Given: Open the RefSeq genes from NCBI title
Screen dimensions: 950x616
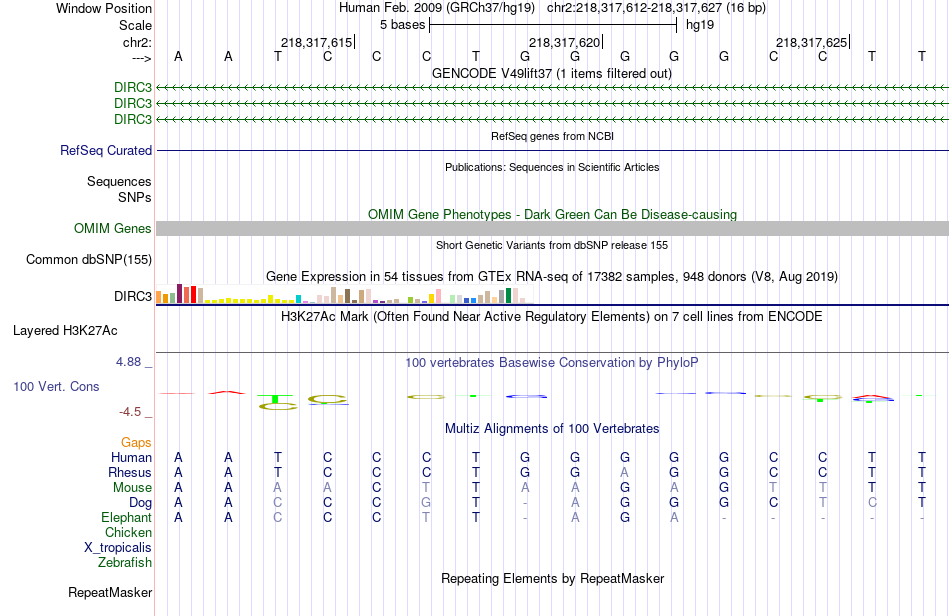Looking at the screenshot, I should (x=552, y=136).
